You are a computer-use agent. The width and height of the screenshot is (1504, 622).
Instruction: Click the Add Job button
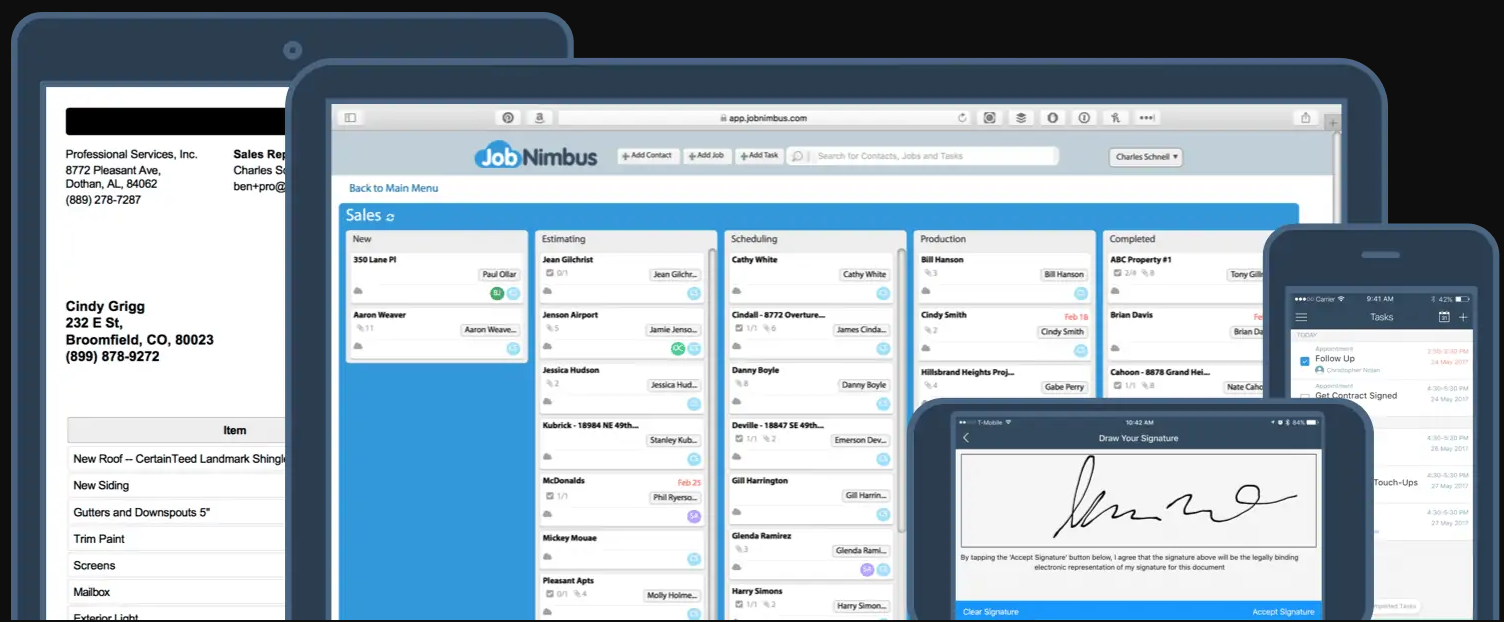pos(707,156)
